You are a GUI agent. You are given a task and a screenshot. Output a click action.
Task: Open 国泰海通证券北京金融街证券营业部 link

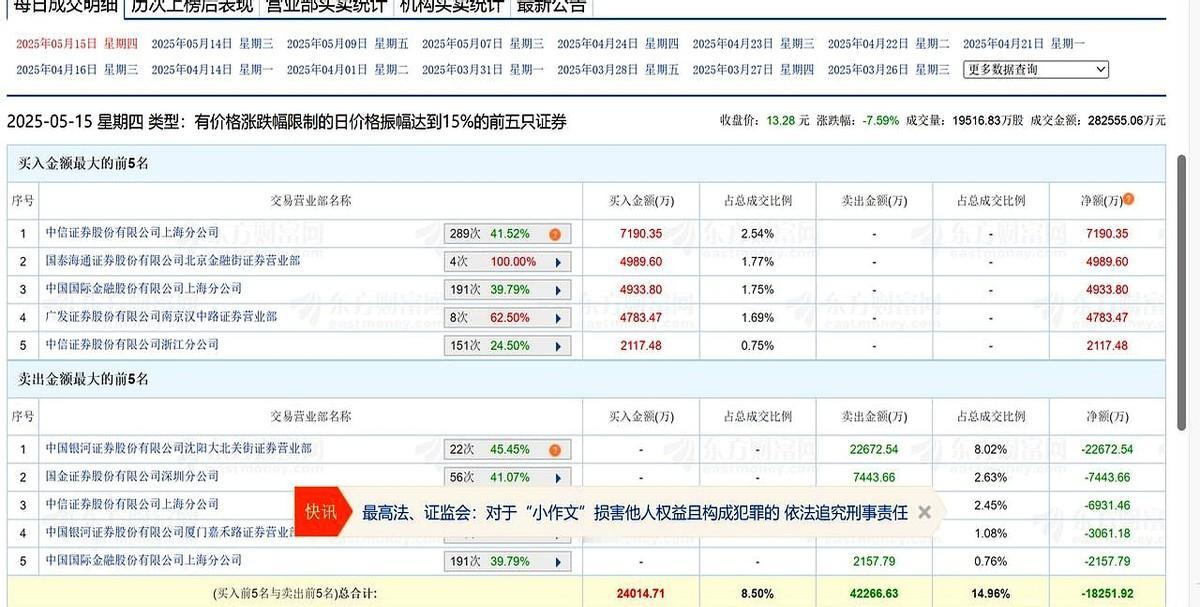coord(173,261)
